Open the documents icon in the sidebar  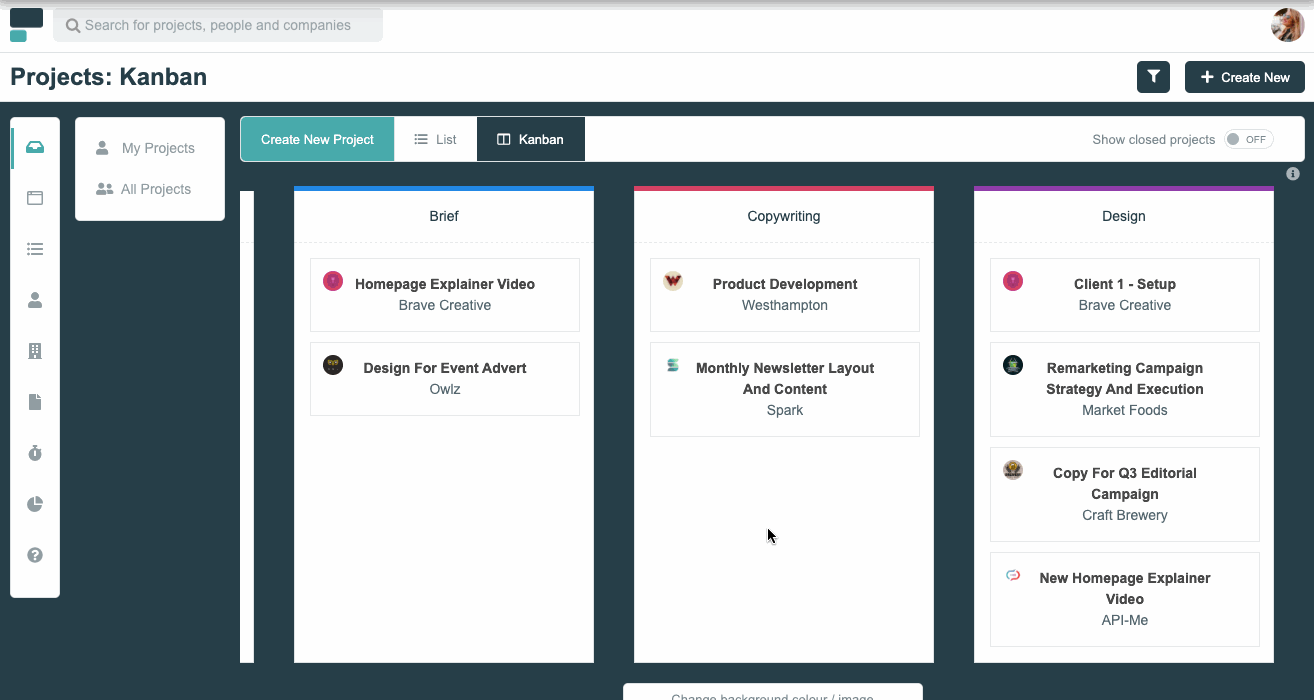pos(34,401)
